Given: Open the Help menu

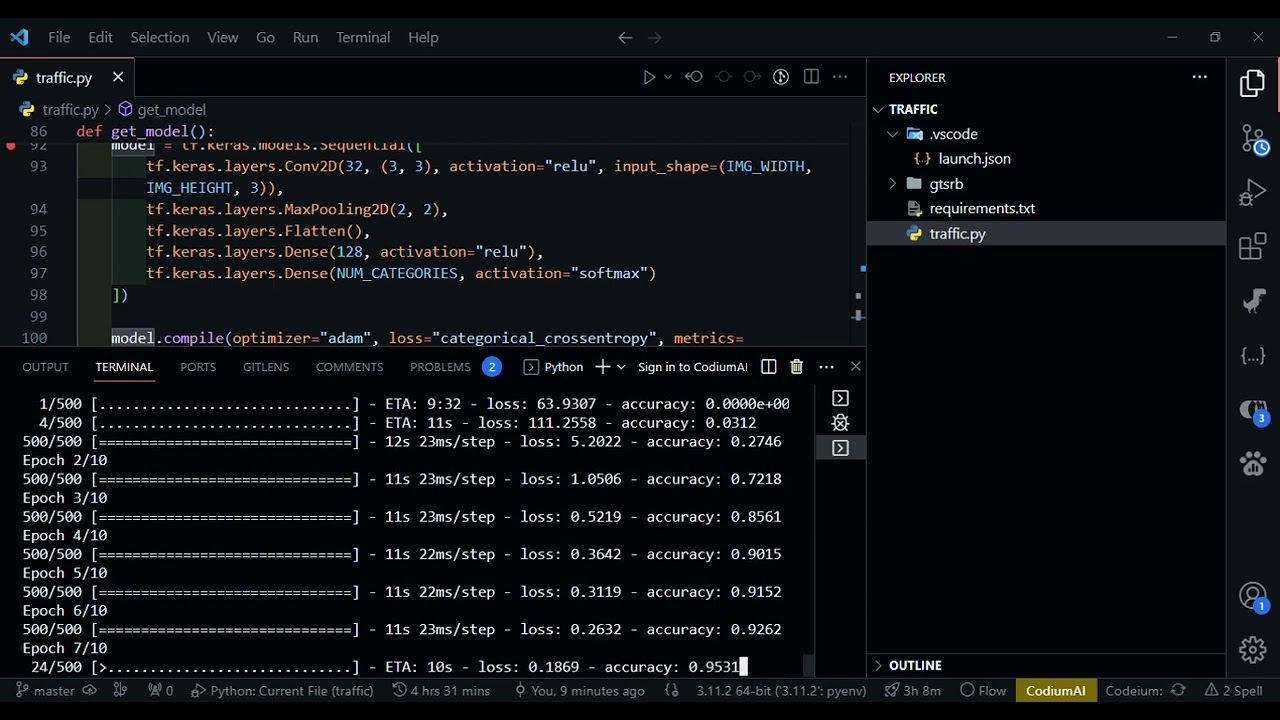Looking at the screenshot, I should pyautogui.click(x=423, y=37).
